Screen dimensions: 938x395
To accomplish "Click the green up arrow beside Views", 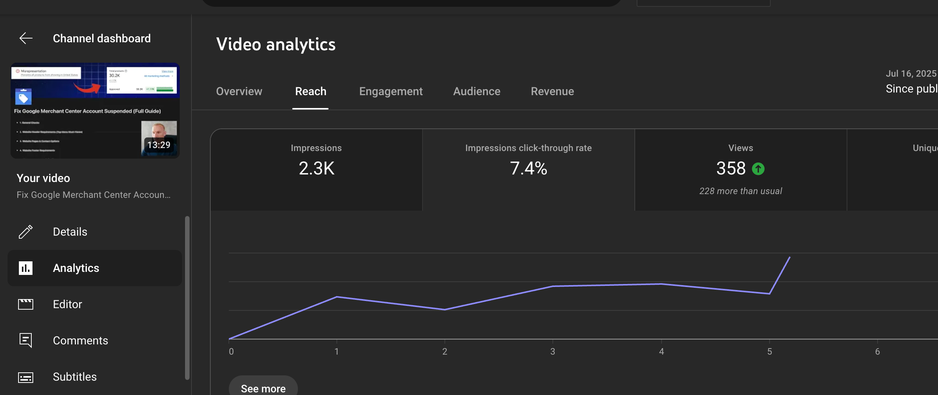I will pyautogui.click(x=758, y=169).
